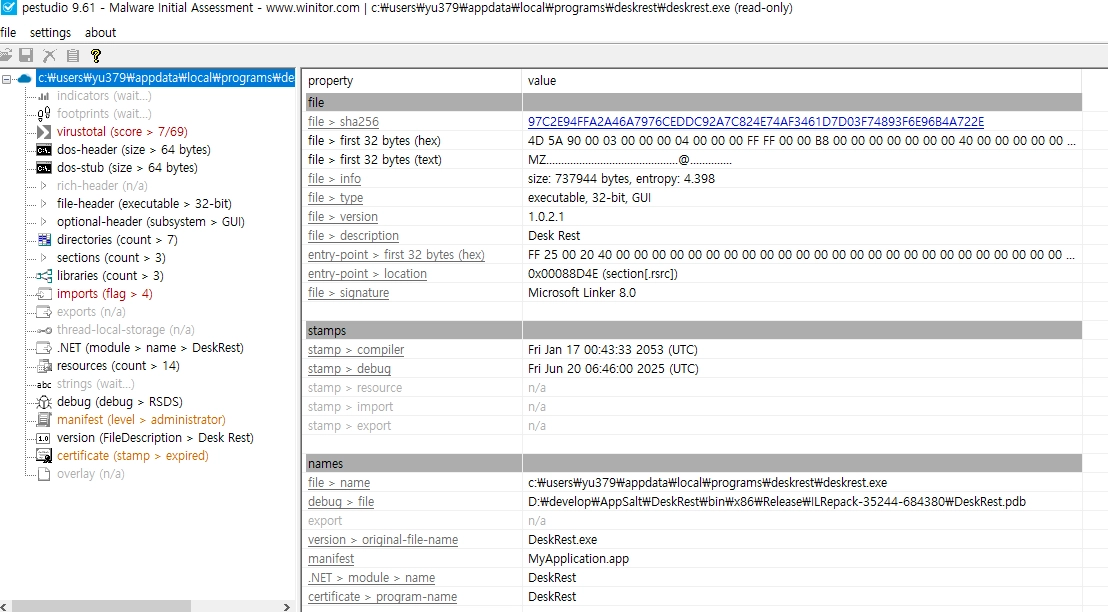
Task: Click the virustotal tree node icon
Action: [44, 131]
